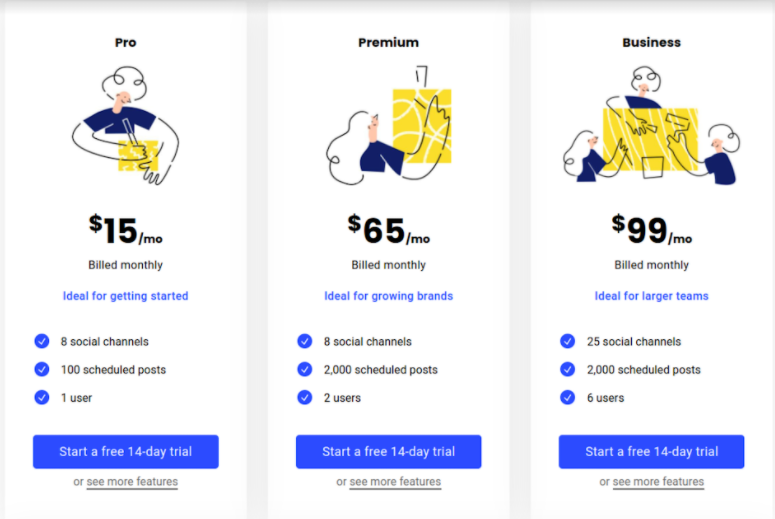Click checkmark icon beside 2 users

tap(305, 397)
